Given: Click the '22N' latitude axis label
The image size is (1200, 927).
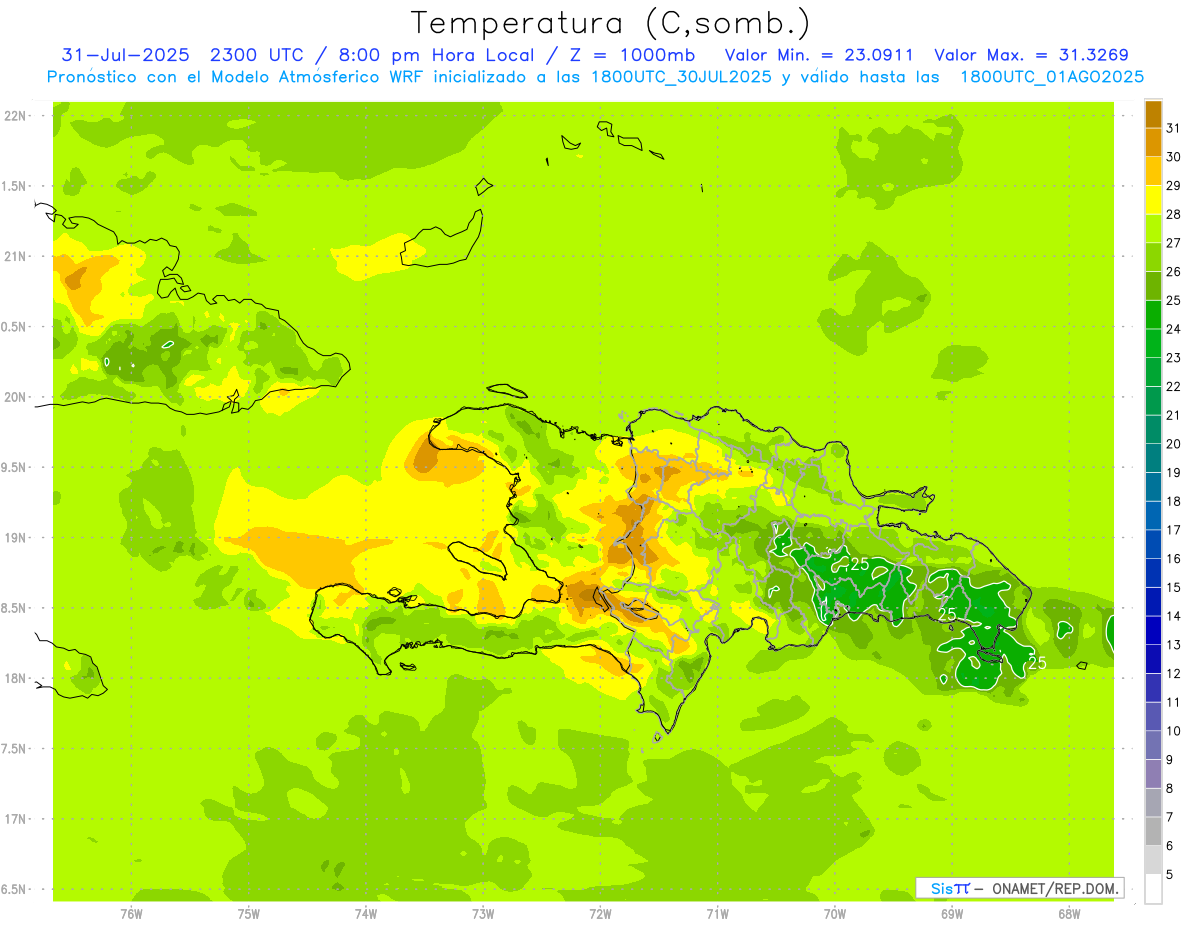Looking at the screenshot, I should [15, 116].
